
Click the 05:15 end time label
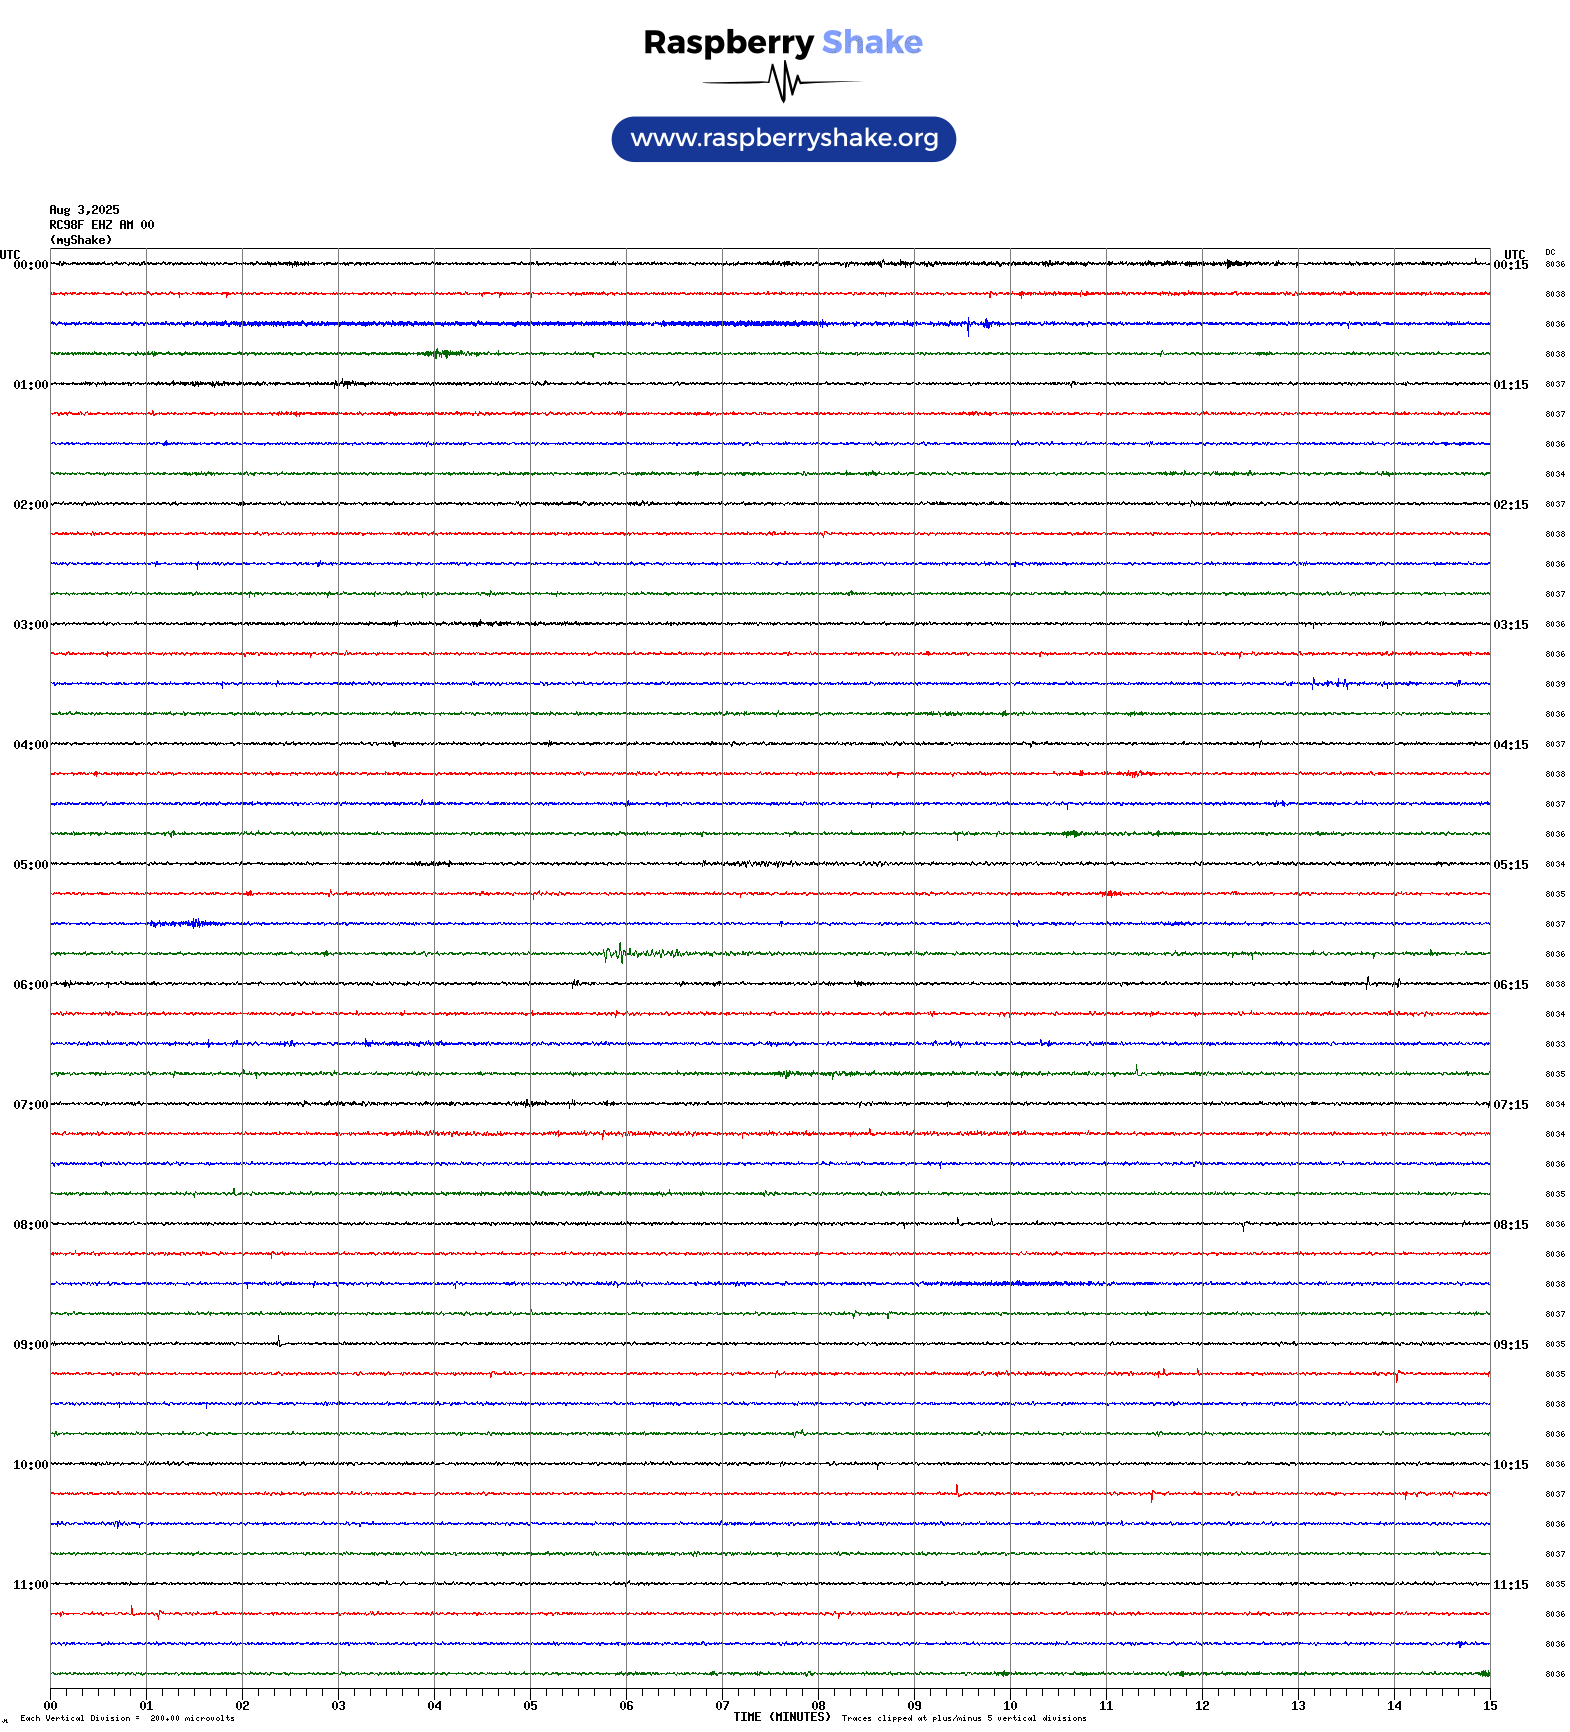1511,865
